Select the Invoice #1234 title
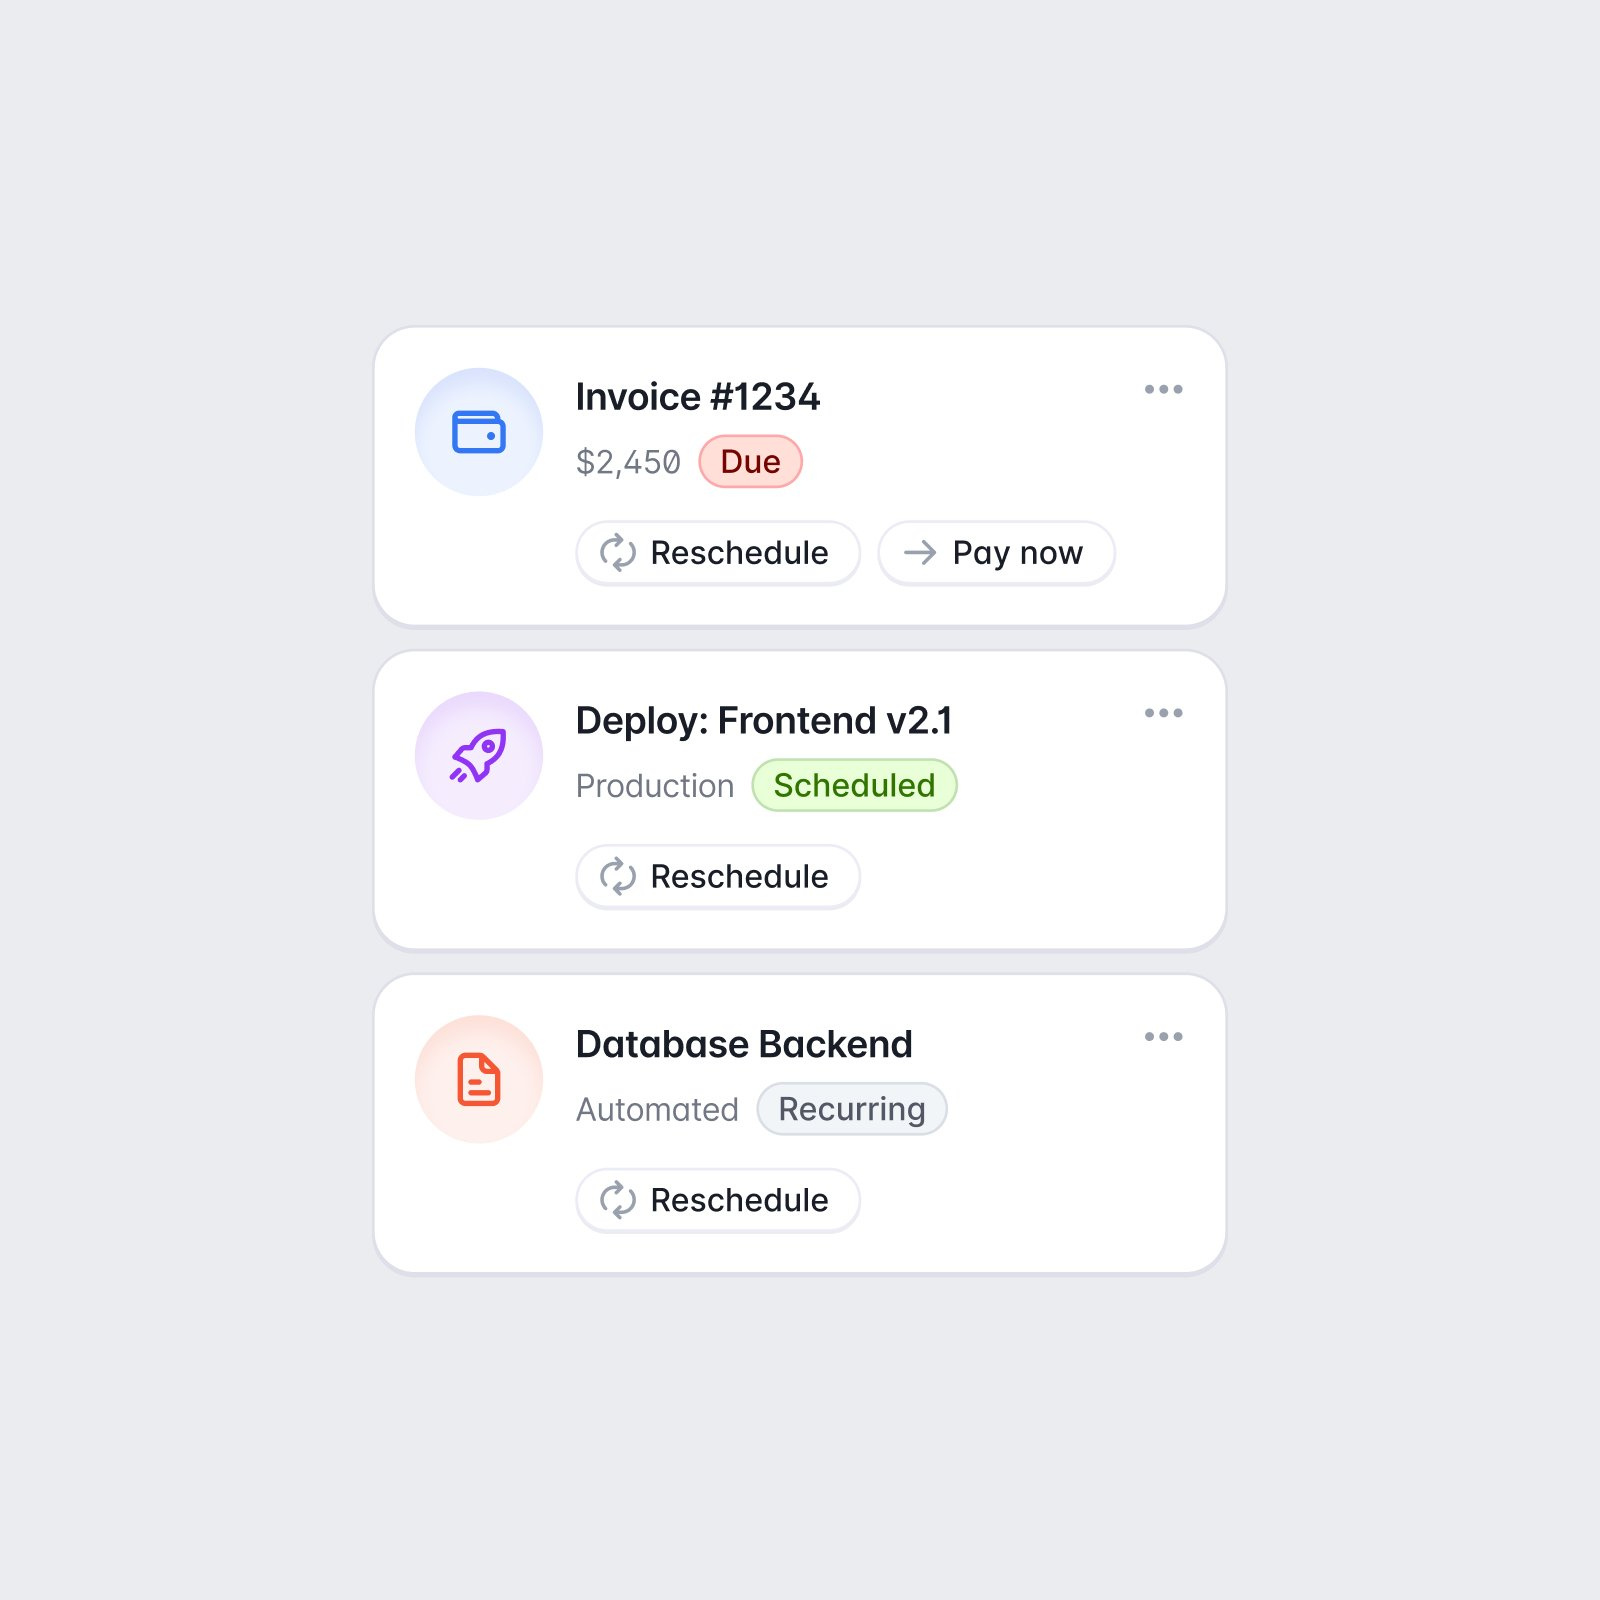 pos(697,397)
